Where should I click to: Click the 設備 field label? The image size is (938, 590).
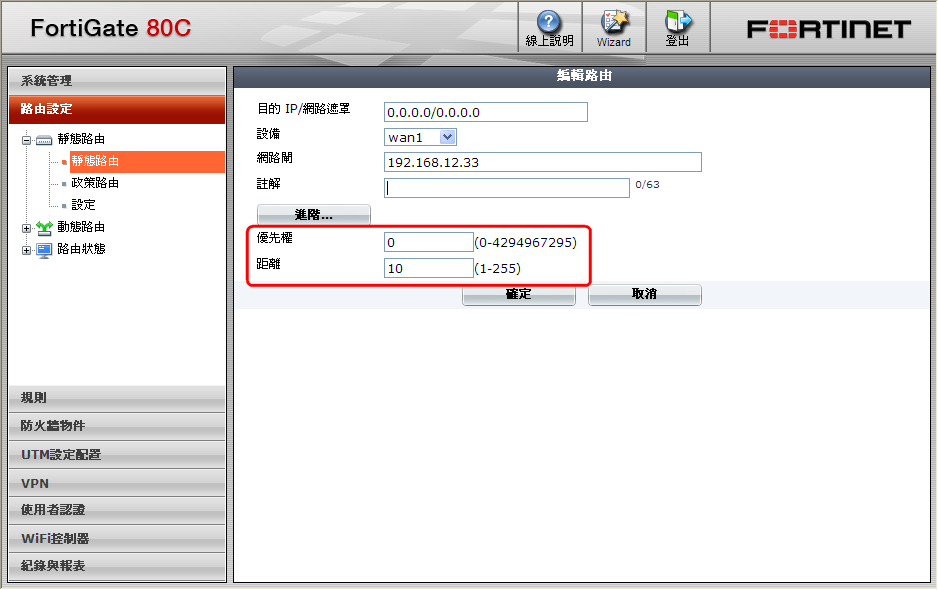[x=269, y=134]
